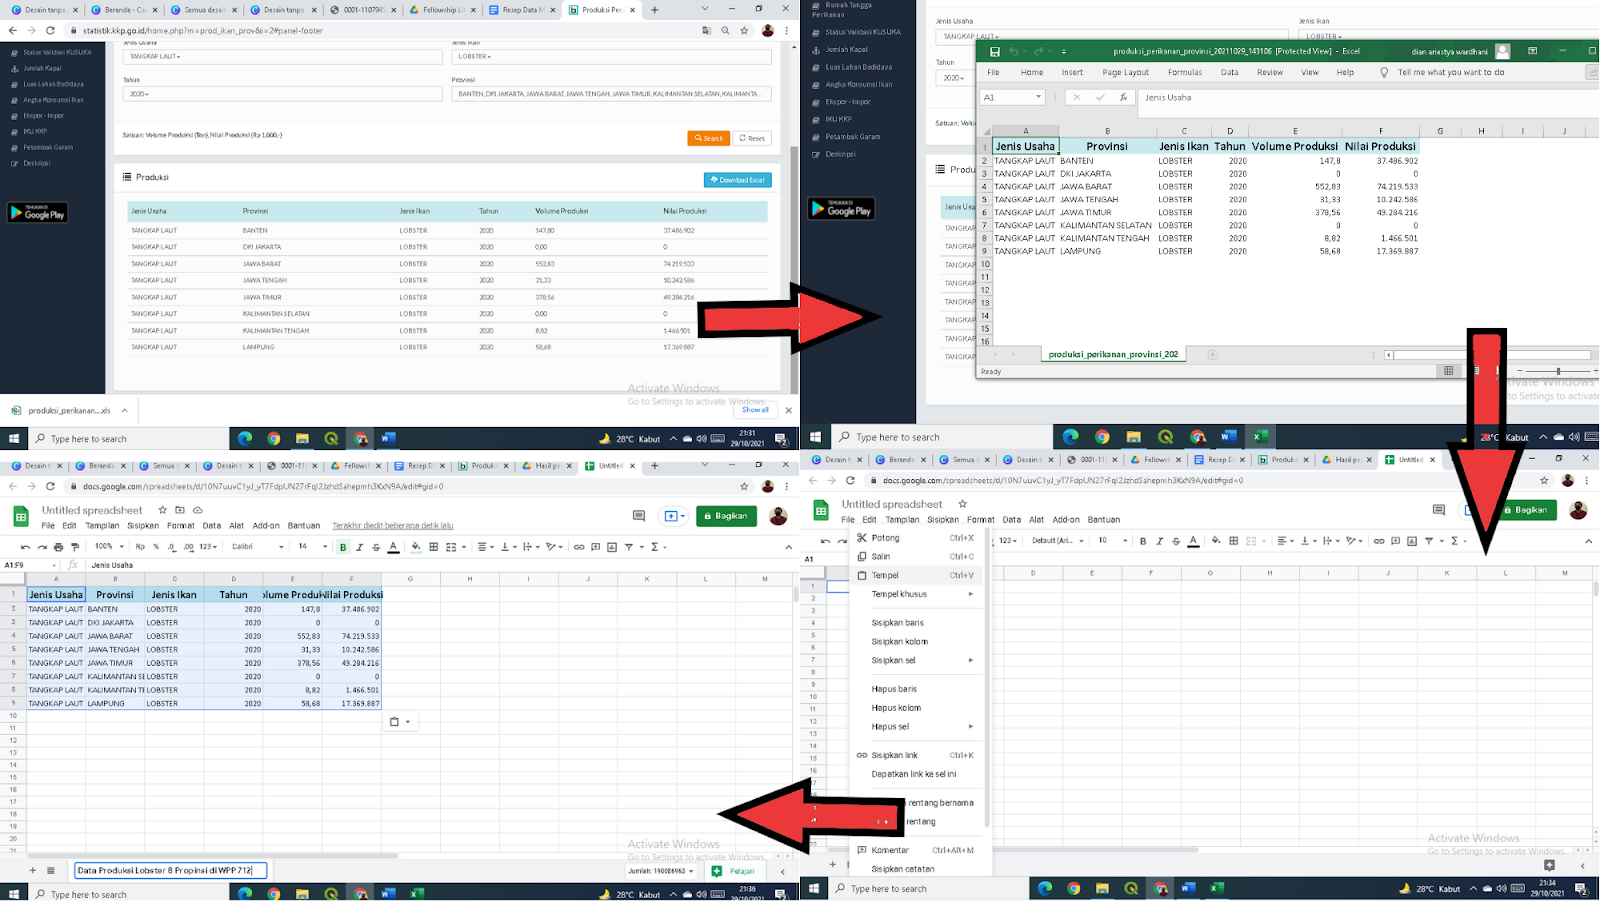Viewport: 1600px width, 902px height.
Task: Click Excel's Insert Function fx button
Action: coord(1123,98)
